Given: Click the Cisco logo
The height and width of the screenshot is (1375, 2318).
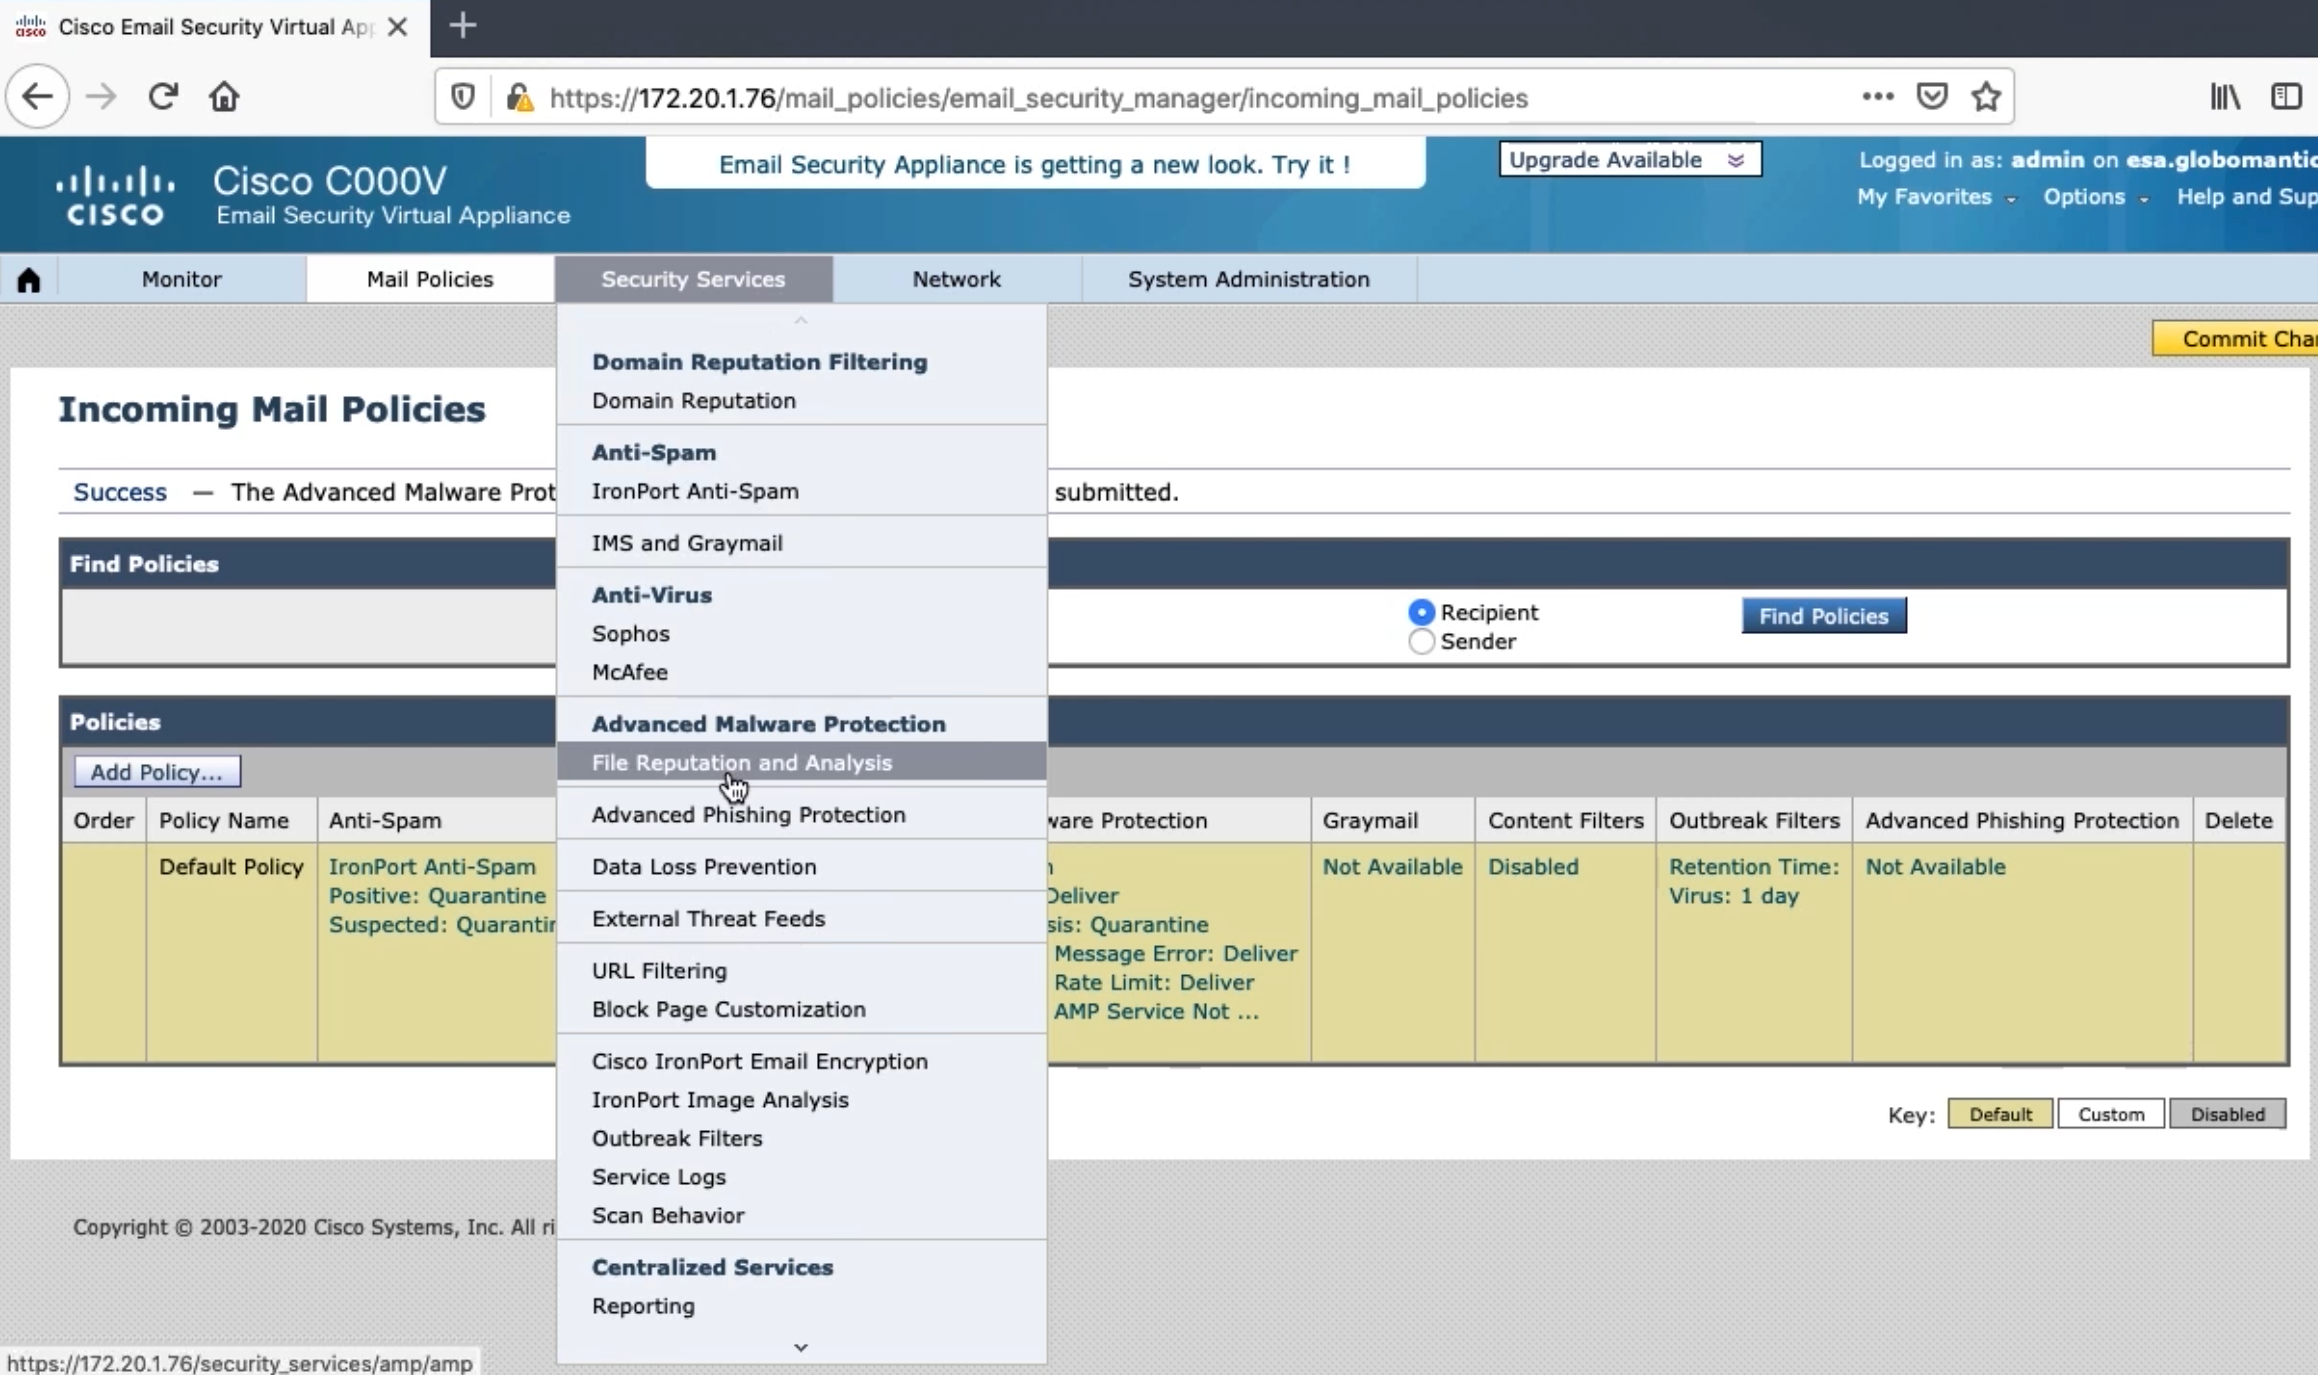Looking at the screenshot, I should tap(114, 196).
